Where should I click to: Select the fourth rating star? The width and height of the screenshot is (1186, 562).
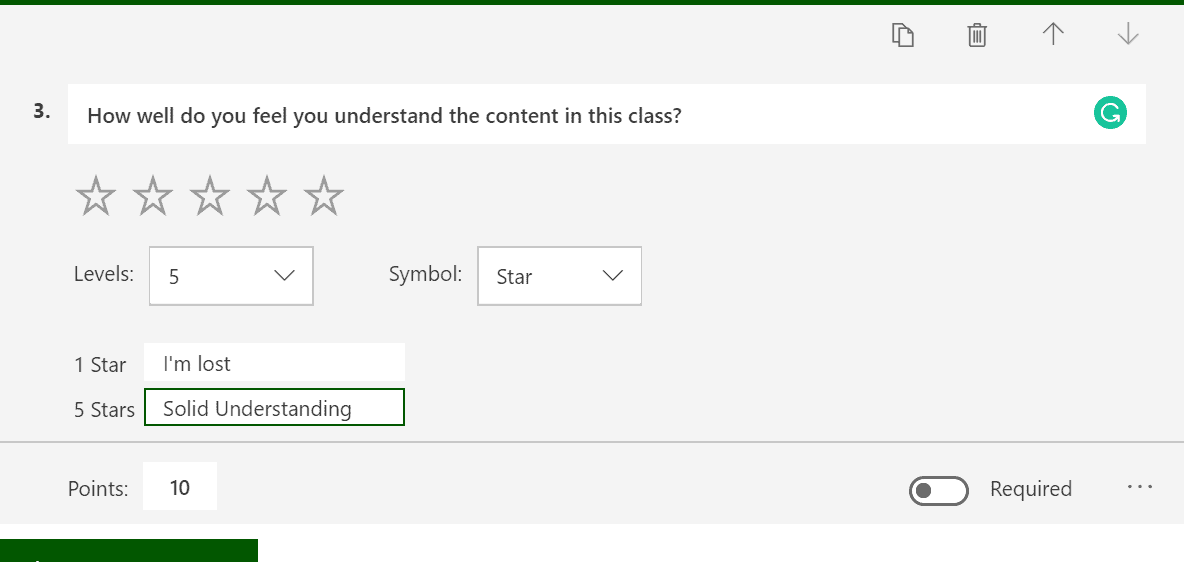267,195
